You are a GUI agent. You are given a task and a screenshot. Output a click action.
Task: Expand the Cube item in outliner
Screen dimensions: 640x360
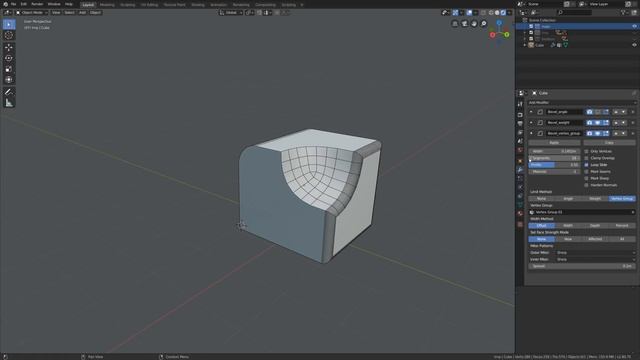point(525,45)
